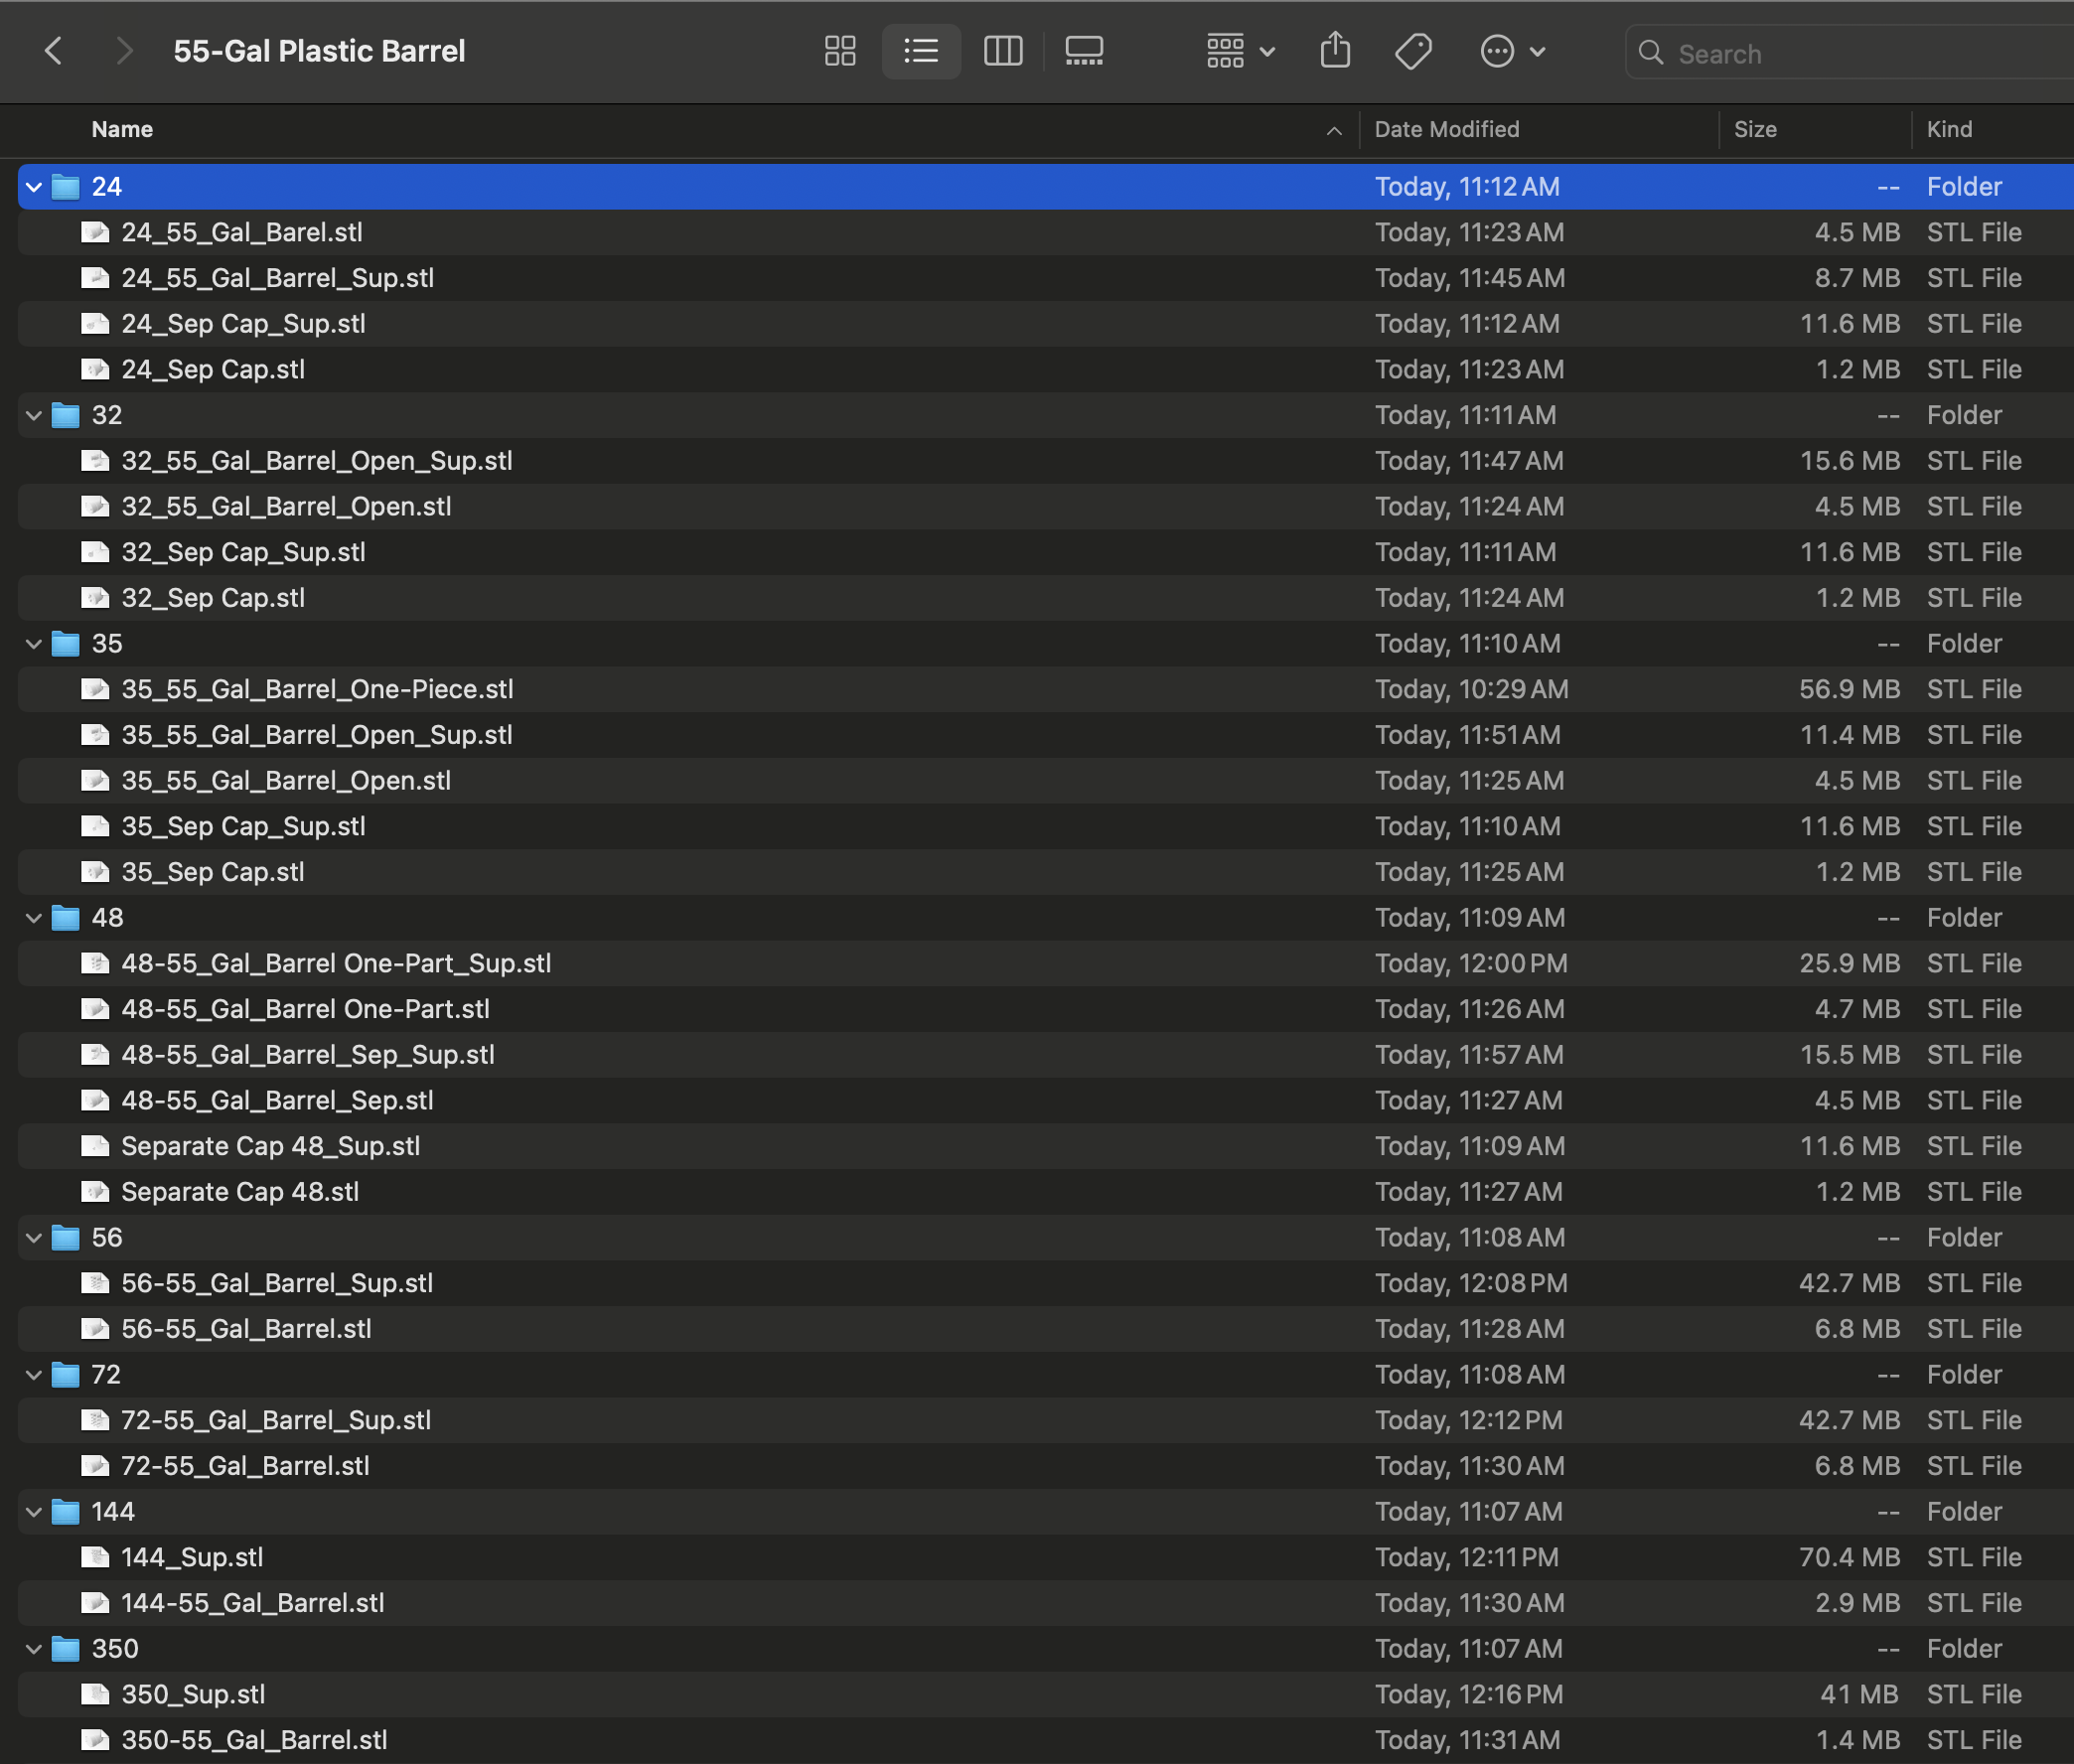Screen dimensions: 2074x1764
Task: Collapse the 350 folder
Action: 34,1649
